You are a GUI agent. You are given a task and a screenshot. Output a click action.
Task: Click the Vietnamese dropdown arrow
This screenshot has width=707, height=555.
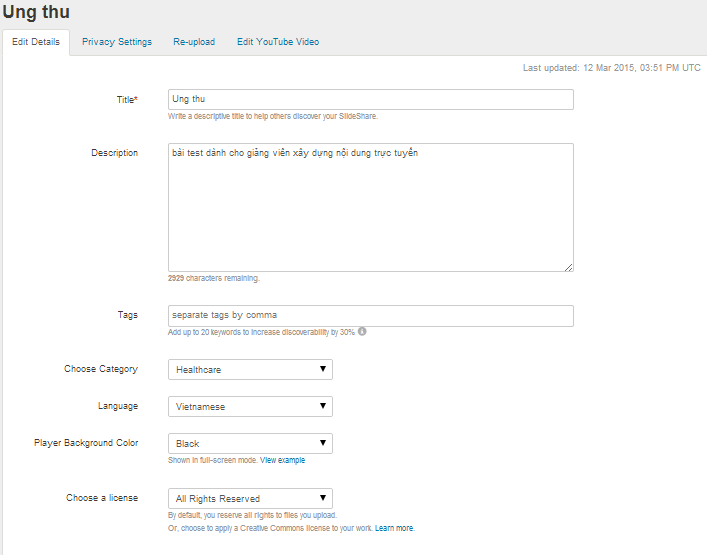[323, 406]
